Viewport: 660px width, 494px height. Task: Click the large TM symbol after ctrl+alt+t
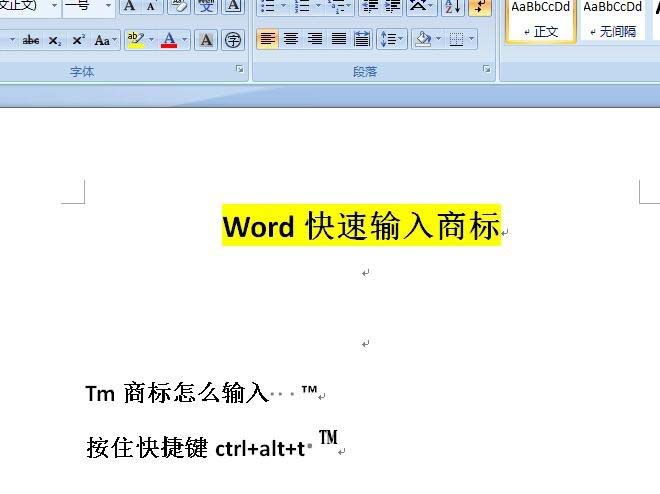[x=328, y=438]
